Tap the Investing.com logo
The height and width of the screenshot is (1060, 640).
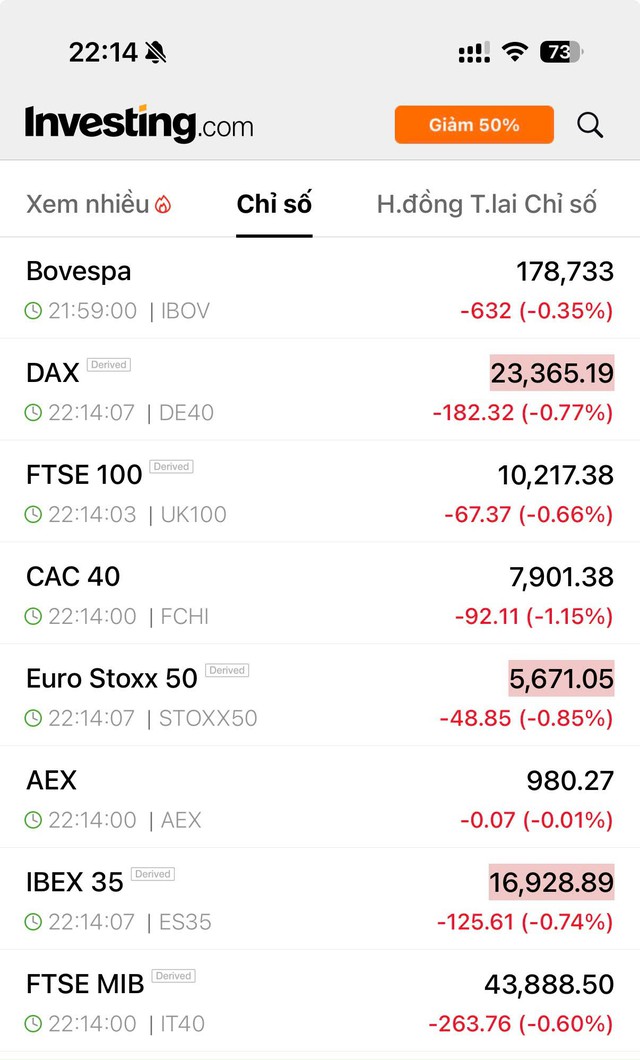point(138,124)
